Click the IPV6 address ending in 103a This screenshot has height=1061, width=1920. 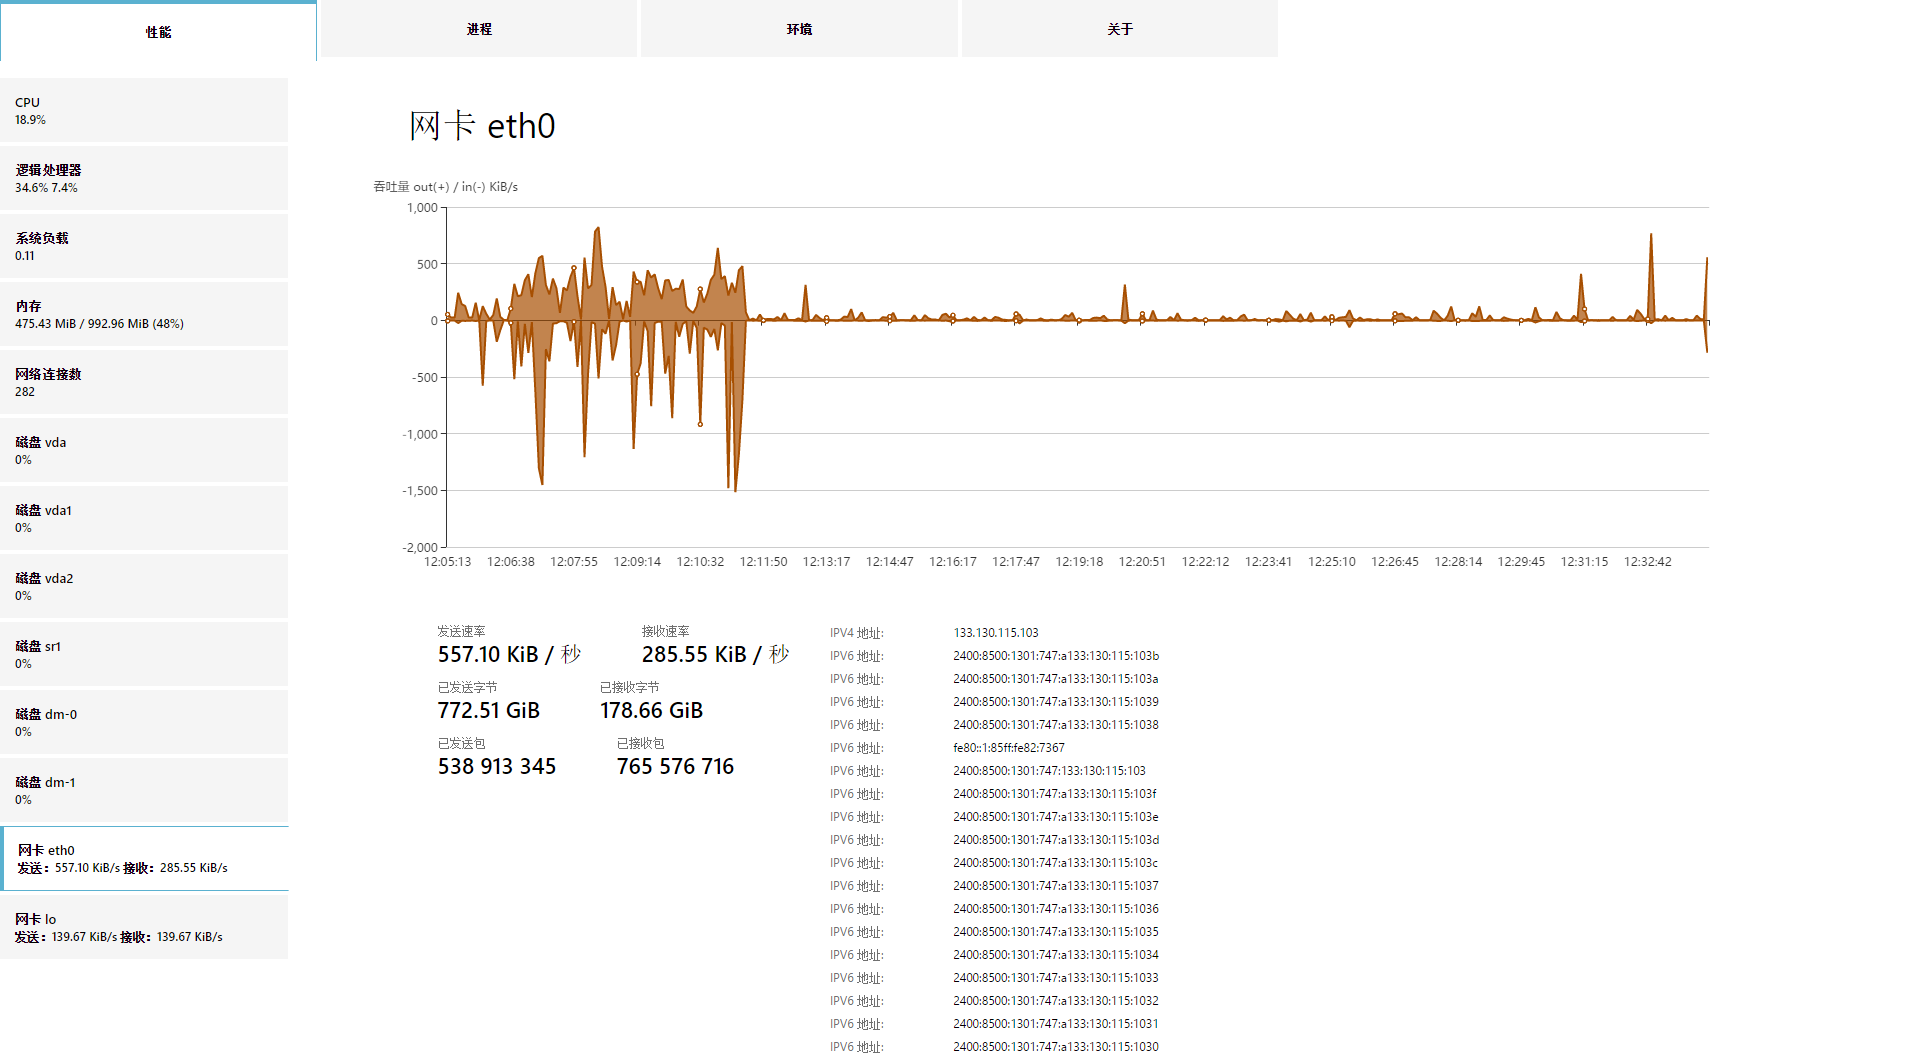click(1056, 679)
